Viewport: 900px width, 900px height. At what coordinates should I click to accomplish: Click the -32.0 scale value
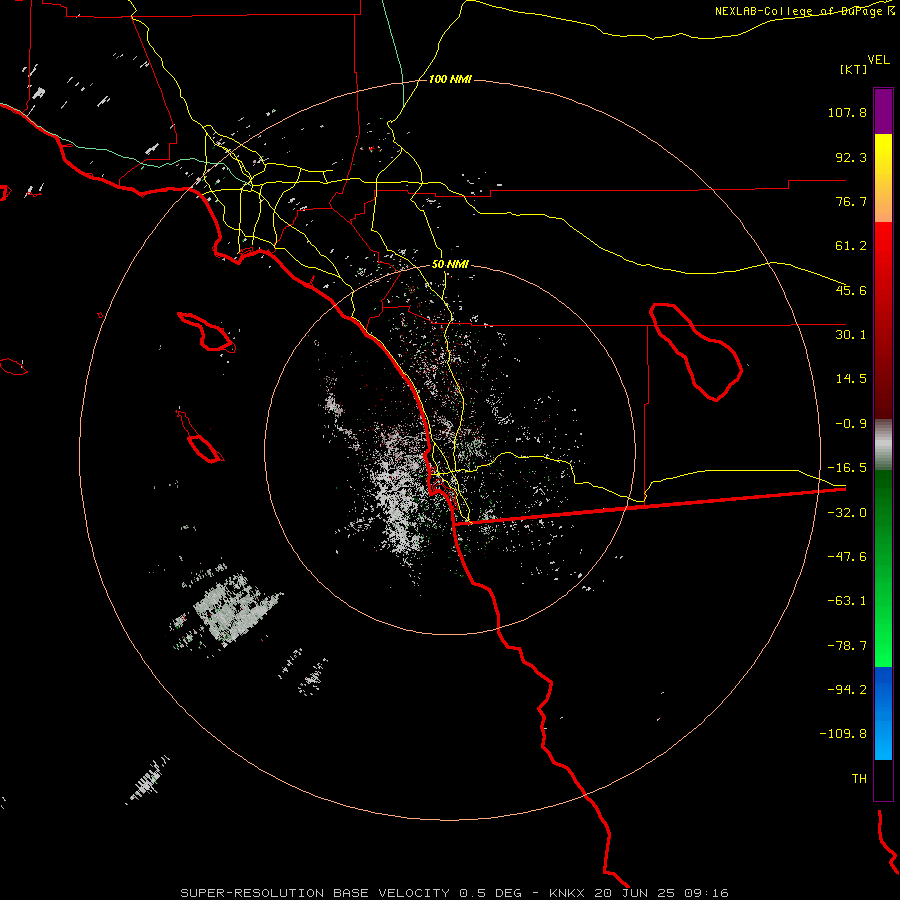(x=847, y=513)
